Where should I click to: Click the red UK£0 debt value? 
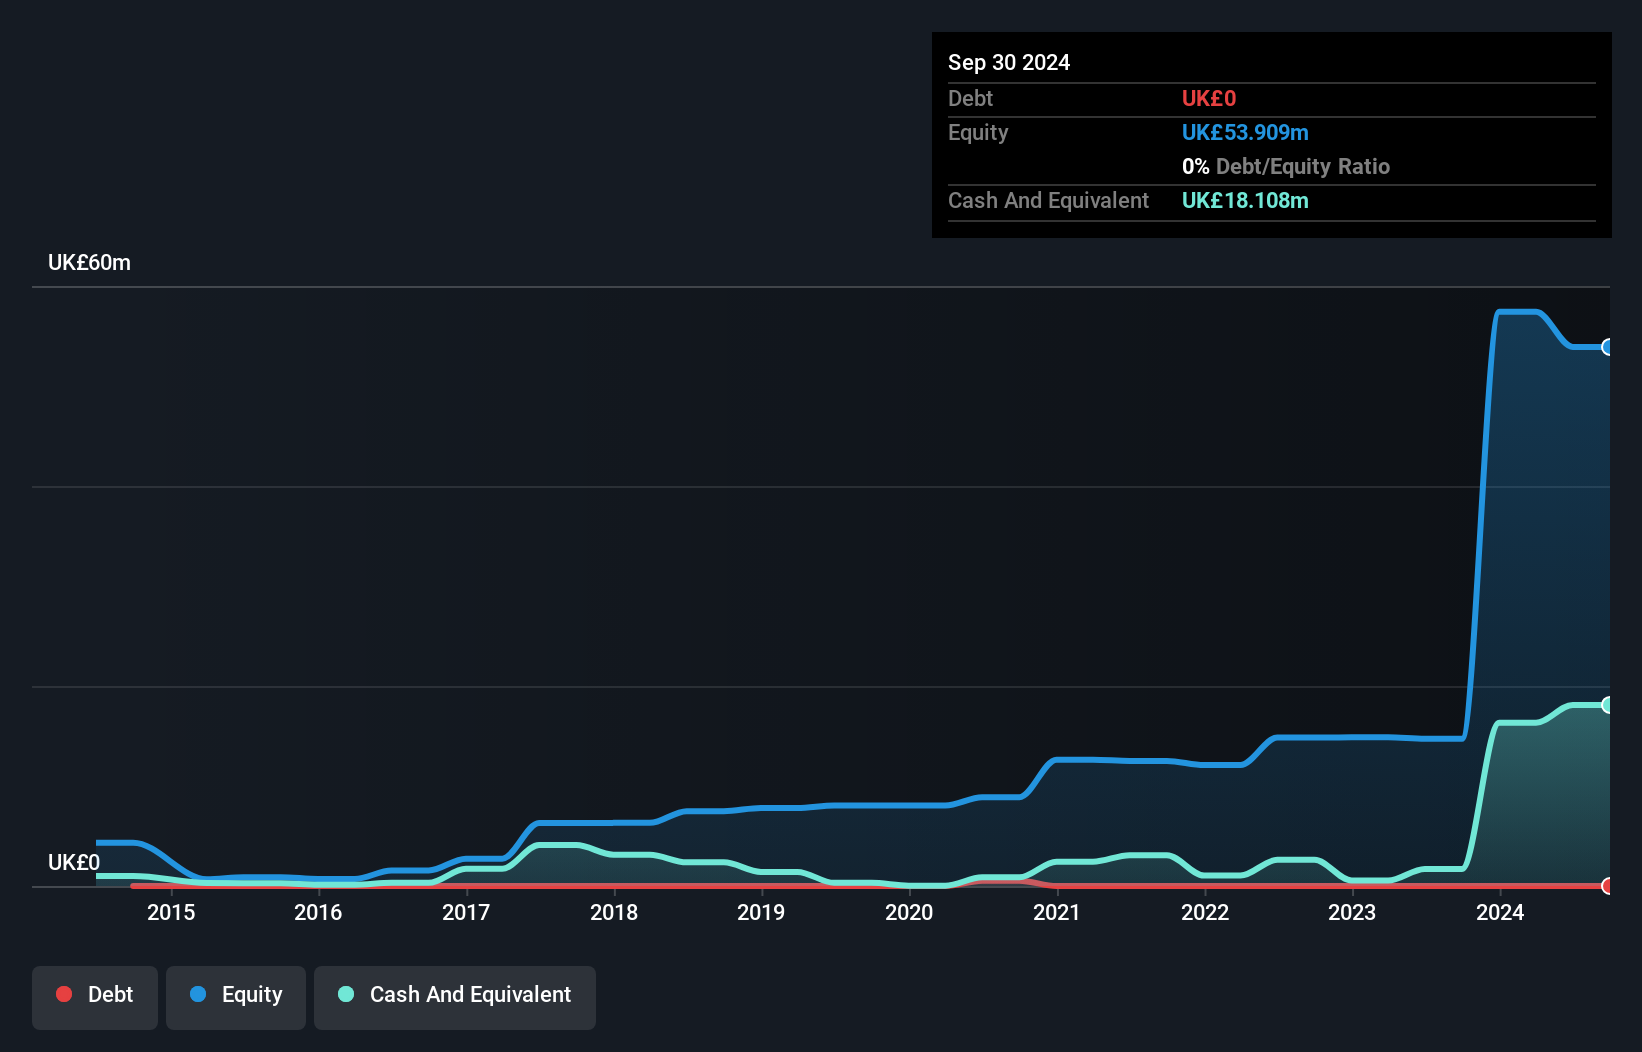pos(1209,98)
